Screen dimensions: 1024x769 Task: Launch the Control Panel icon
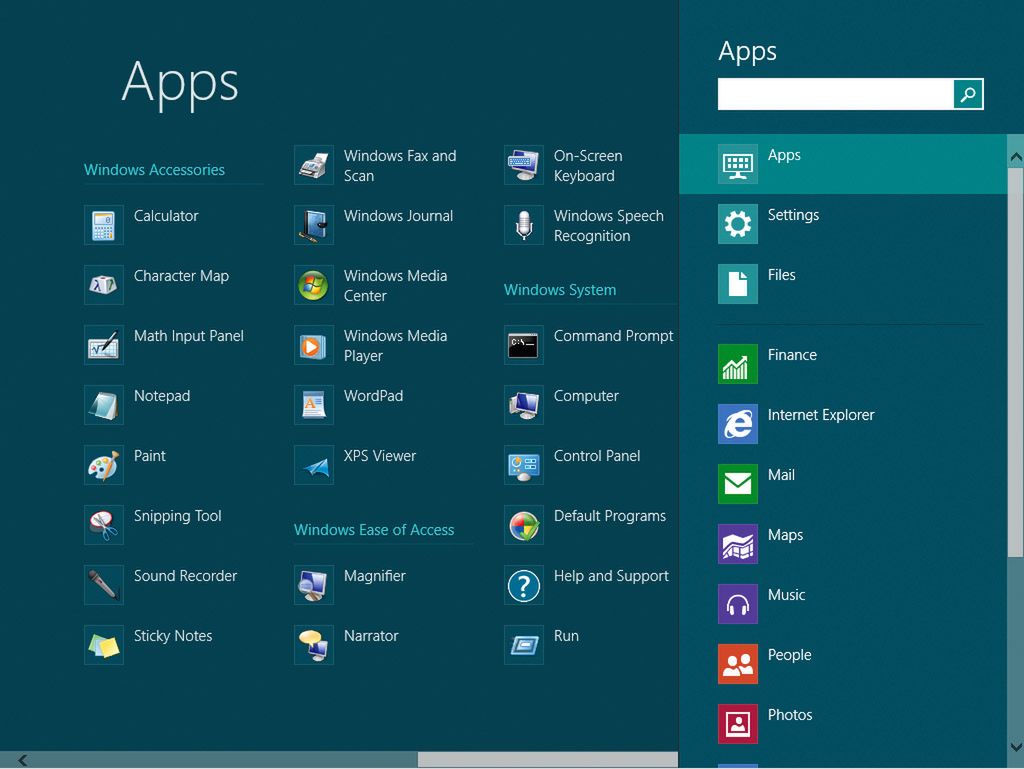point(524,465)
